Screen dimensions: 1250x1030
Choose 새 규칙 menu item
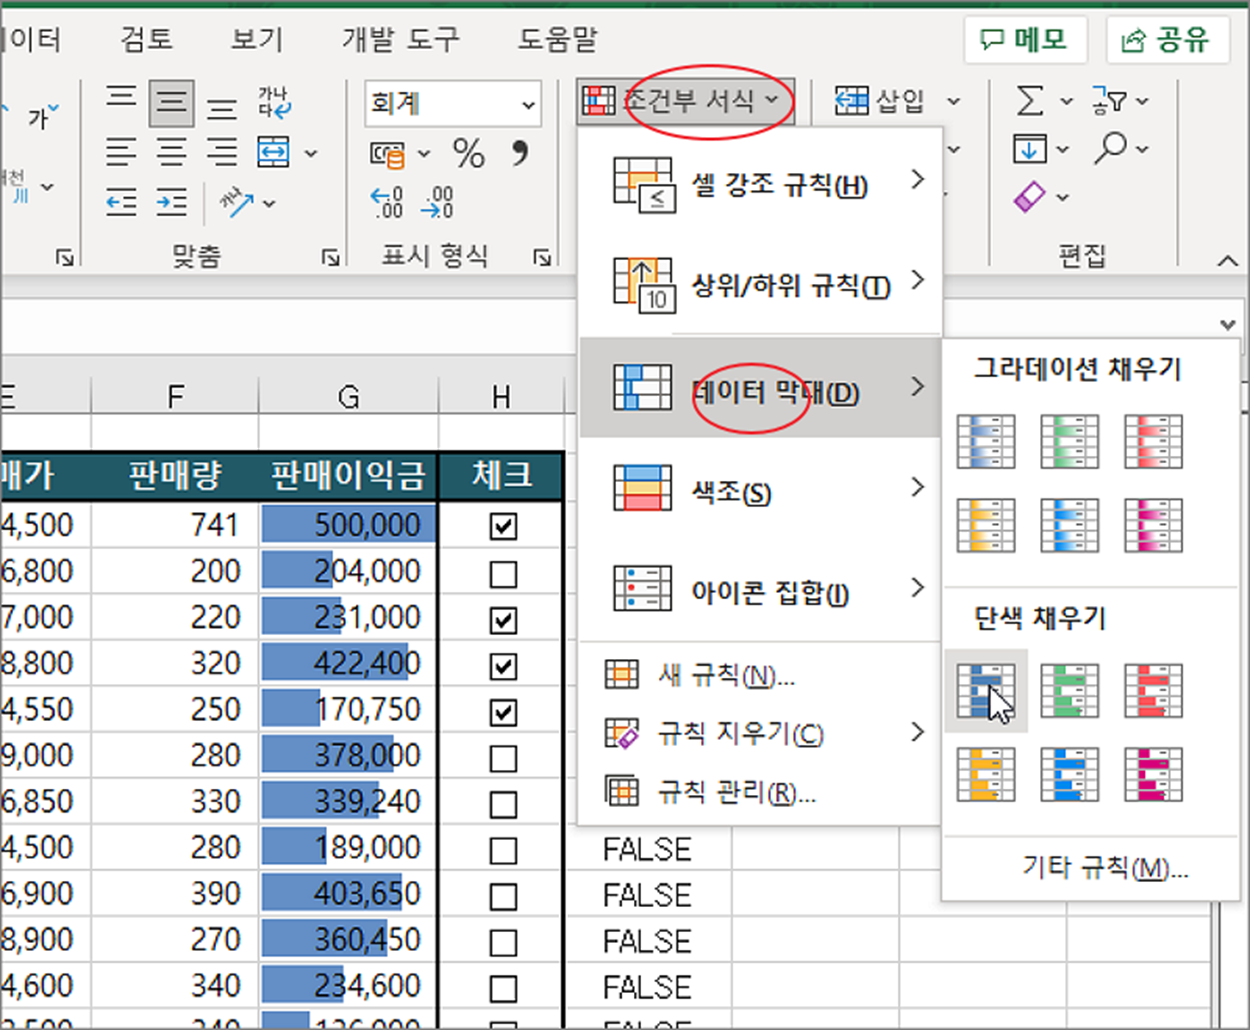pos(761,676)
